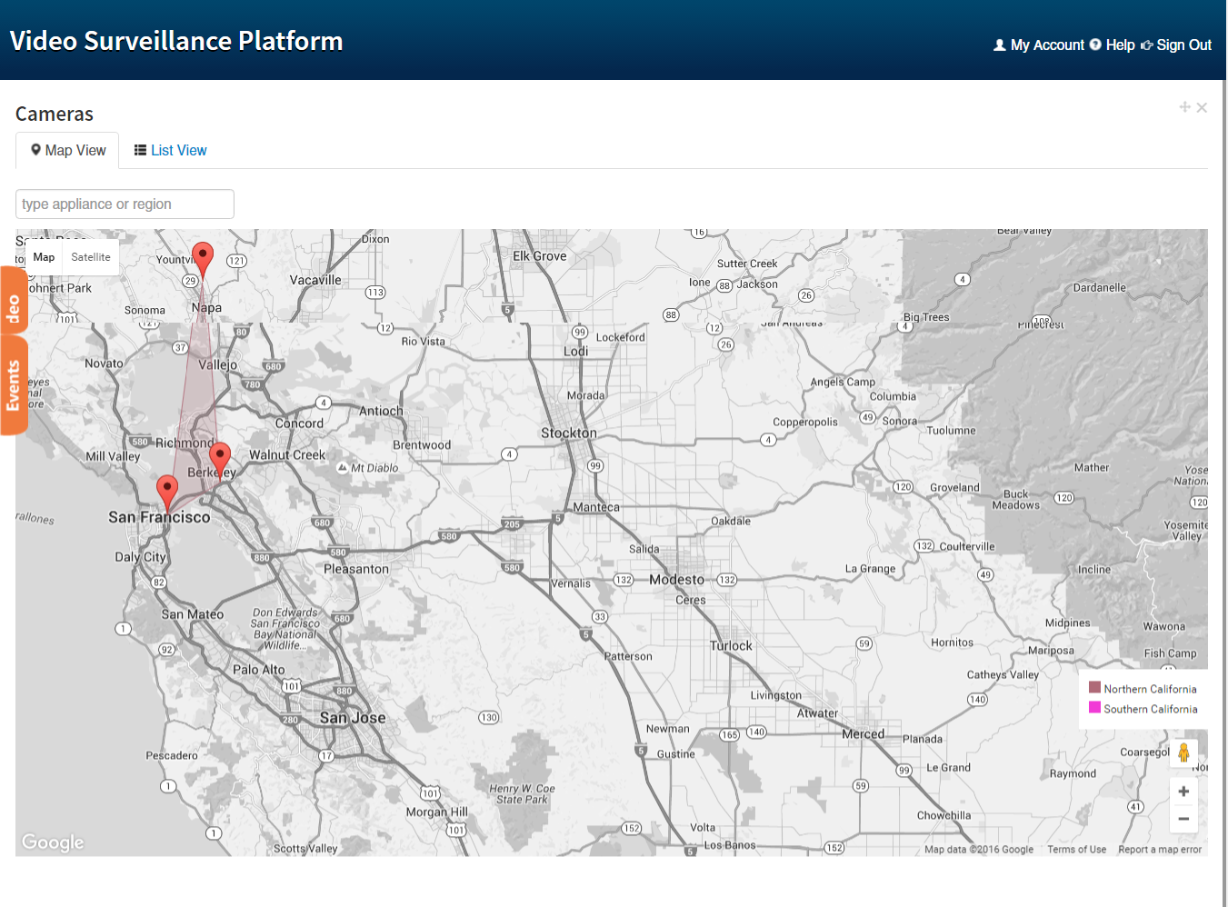
Task: Expand the orange Events side tab
Action: tap(13, 385)
